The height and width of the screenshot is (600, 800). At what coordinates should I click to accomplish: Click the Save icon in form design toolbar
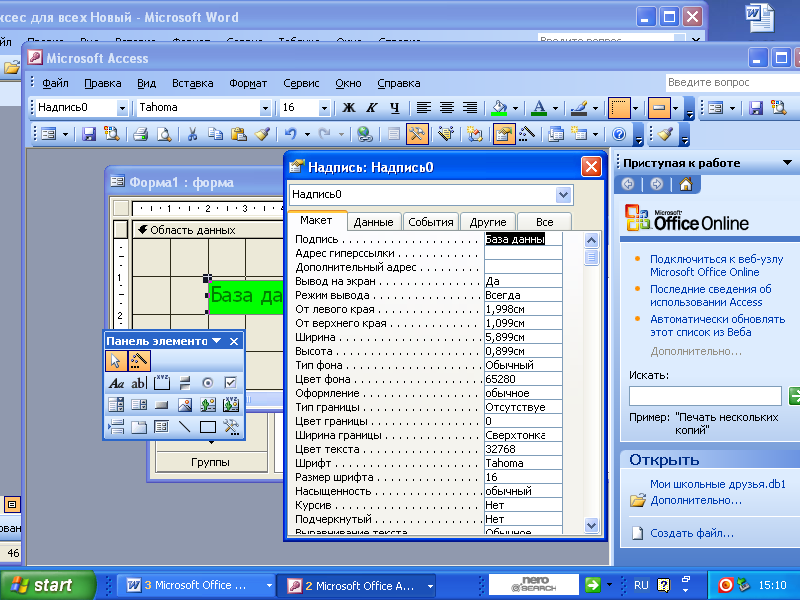(89, 135)
